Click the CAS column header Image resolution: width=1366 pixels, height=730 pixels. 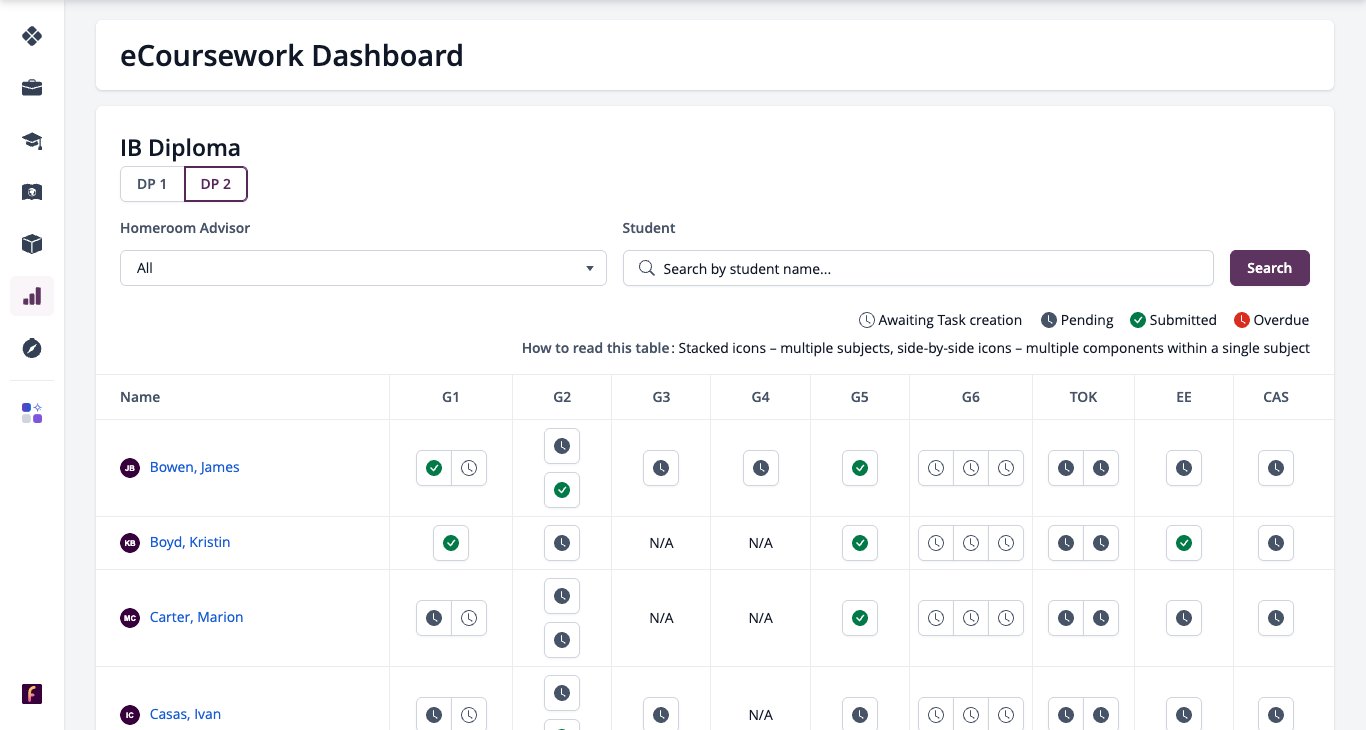1276,397
